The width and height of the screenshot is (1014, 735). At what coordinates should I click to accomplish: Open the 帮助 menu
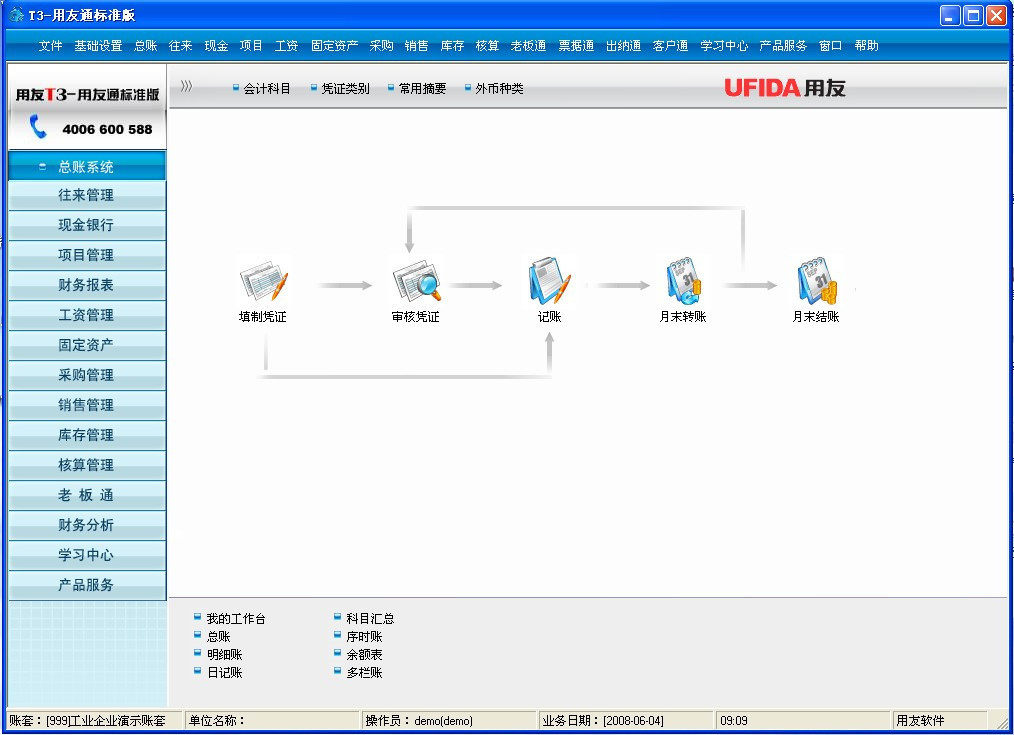(x=866, y=46)
